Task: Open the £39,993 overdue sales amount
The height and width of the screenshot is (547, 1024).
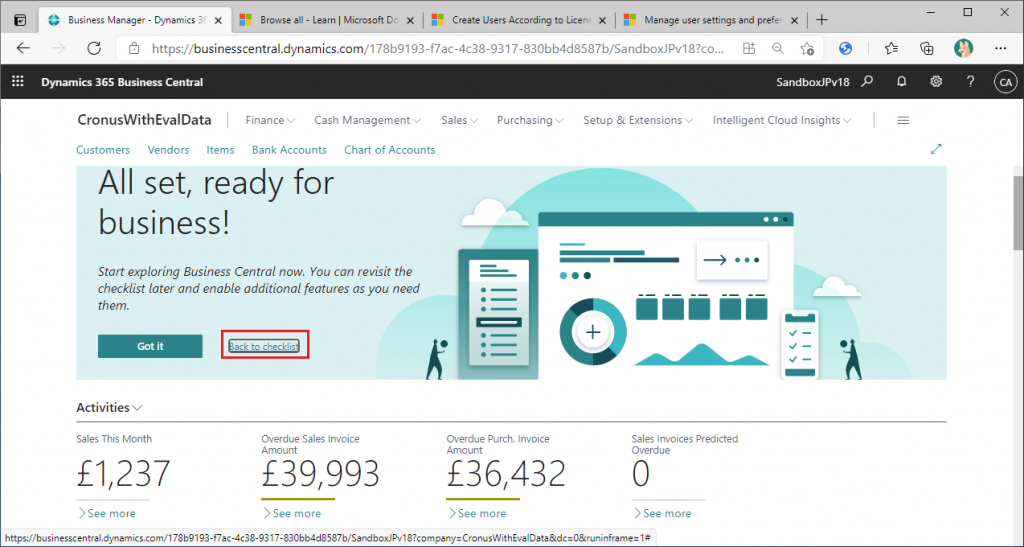Action: 320,474
